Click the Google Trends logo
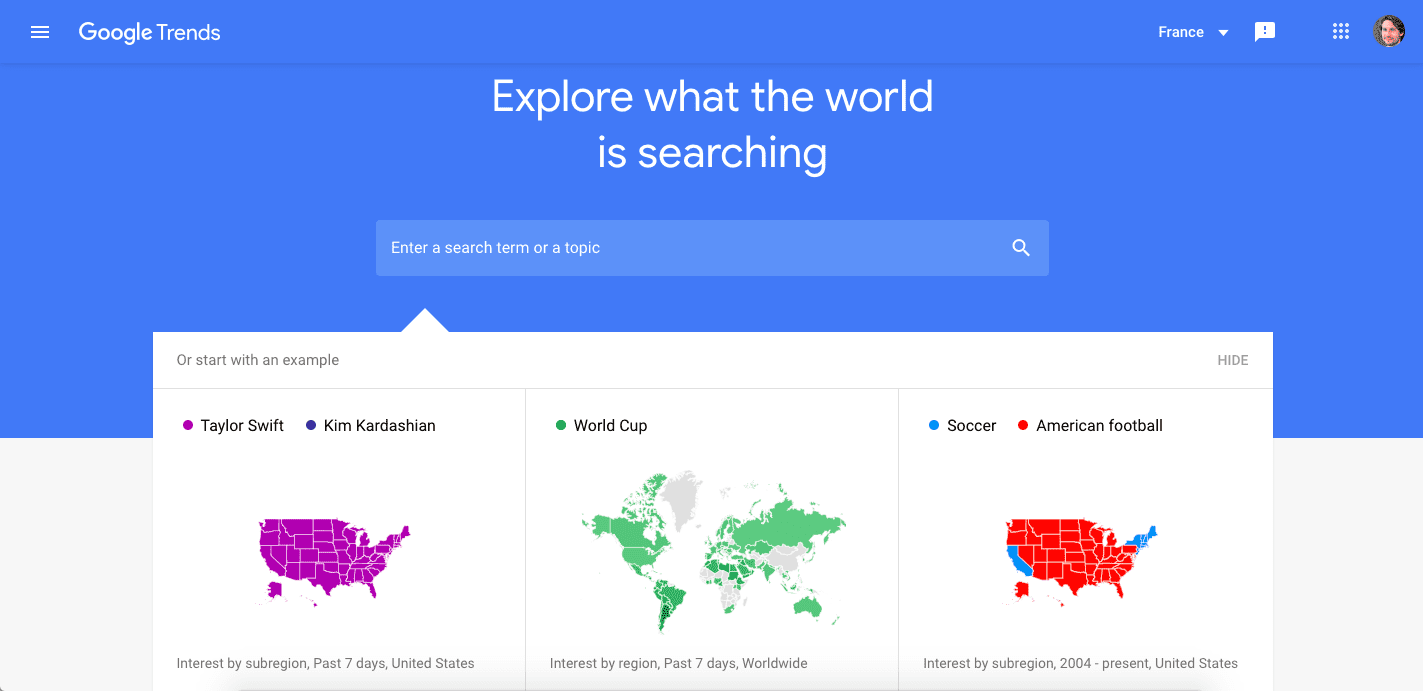 click(x=149, y=32)
